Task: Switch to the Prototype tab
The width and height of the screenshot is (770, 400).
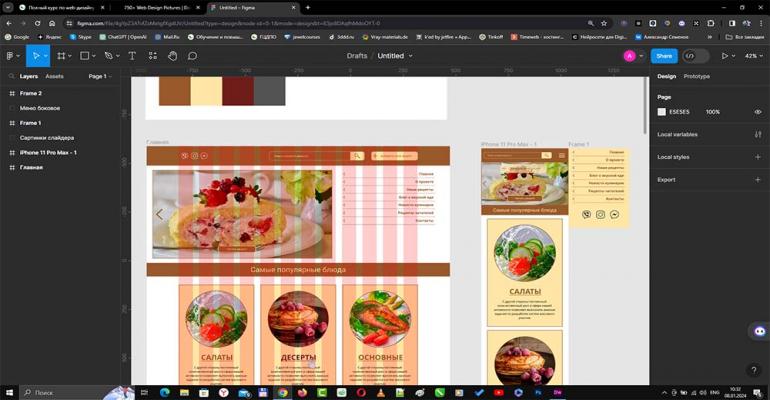Action: click(696, 76)
